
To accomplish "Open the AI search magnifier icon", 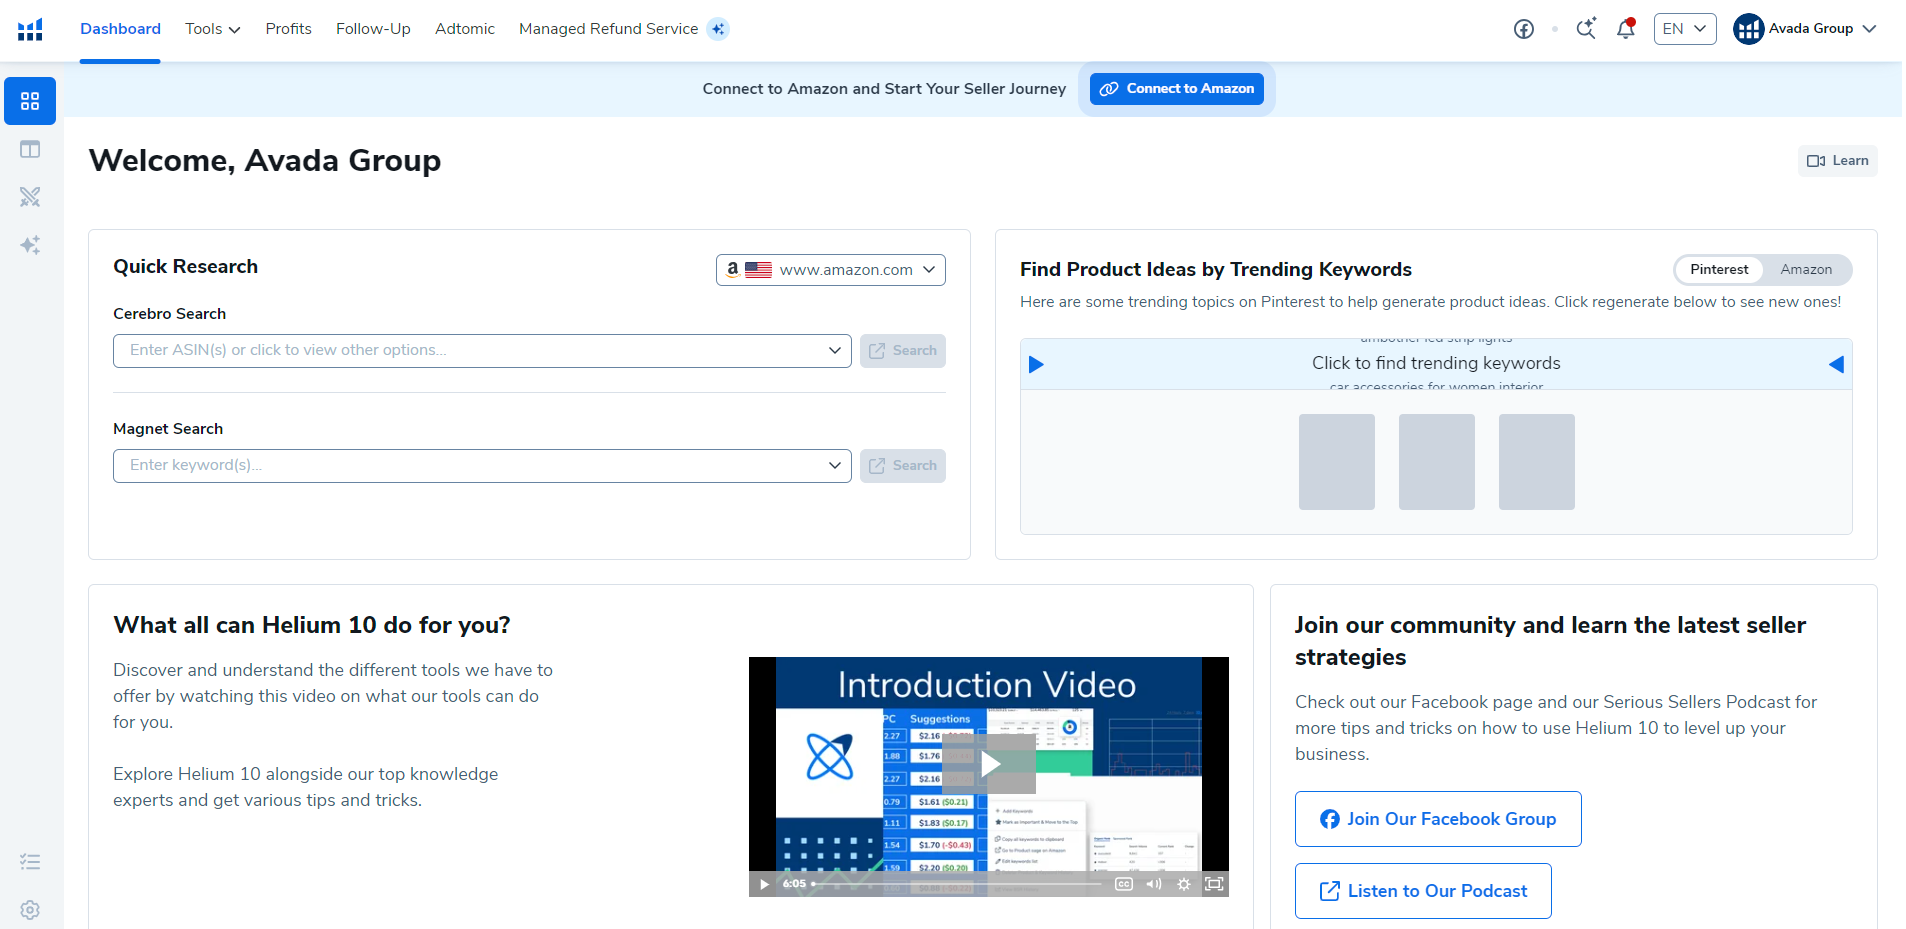I will coord(1586,28).
